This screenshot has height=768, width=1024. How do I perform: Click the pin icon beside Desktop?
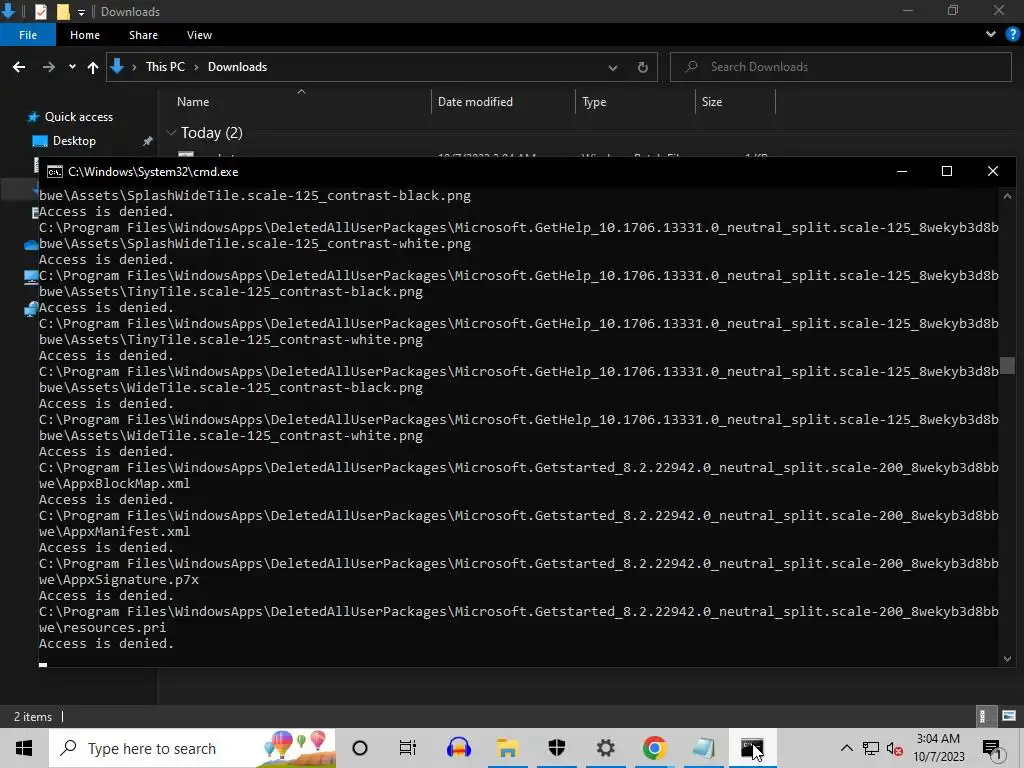coord(148,141)
